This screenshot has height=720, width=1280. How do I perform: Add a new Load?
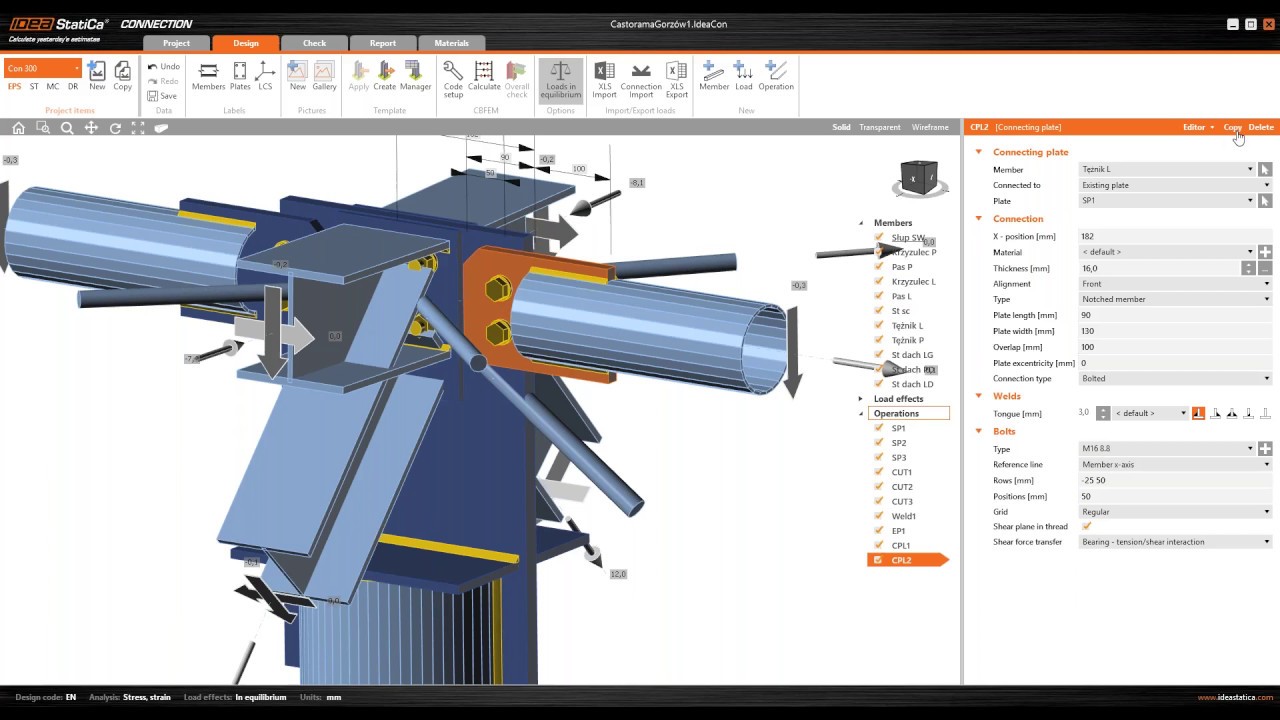[x=743, y=76]
